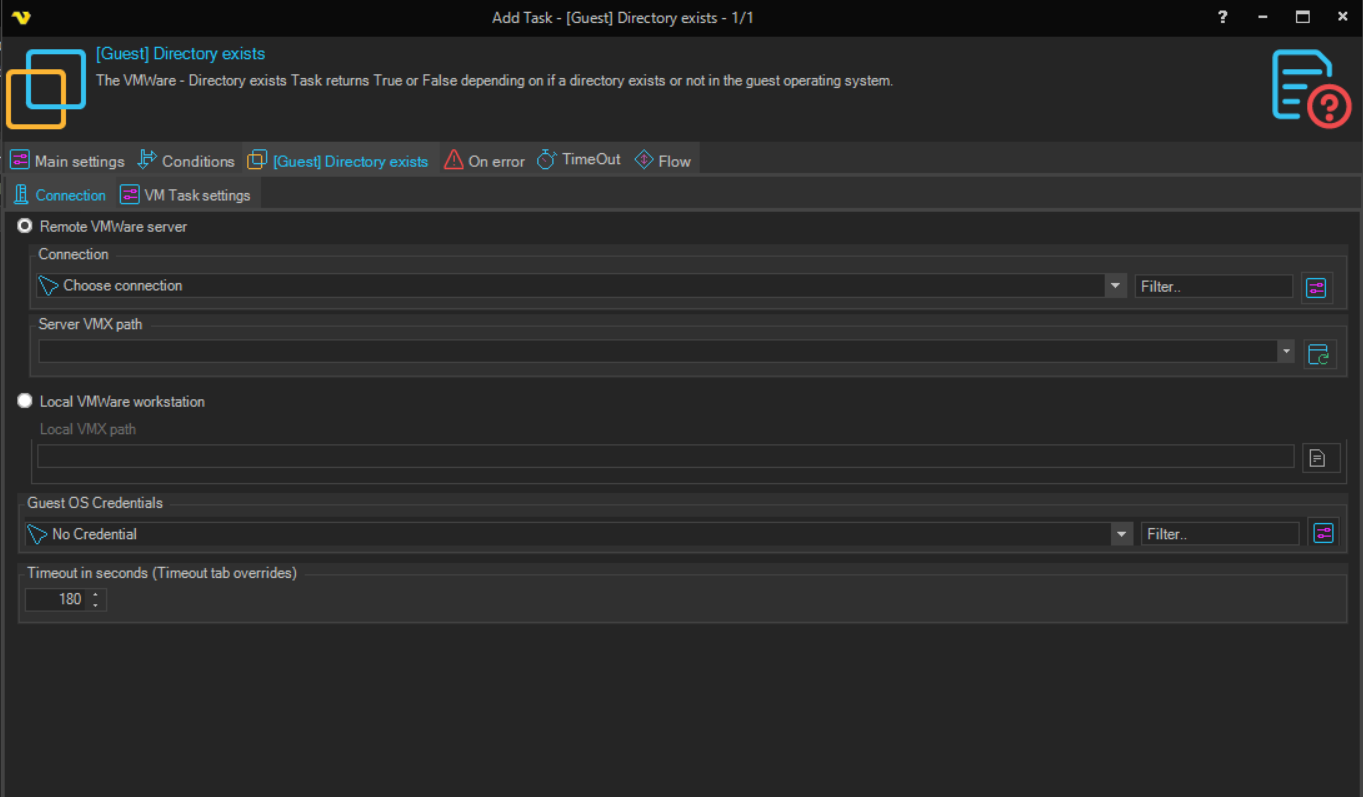The height and width of the screenshot is (797, 1363).
Task: Click the Guest OS Credentials Filter field
Action: coord(1220,534)
